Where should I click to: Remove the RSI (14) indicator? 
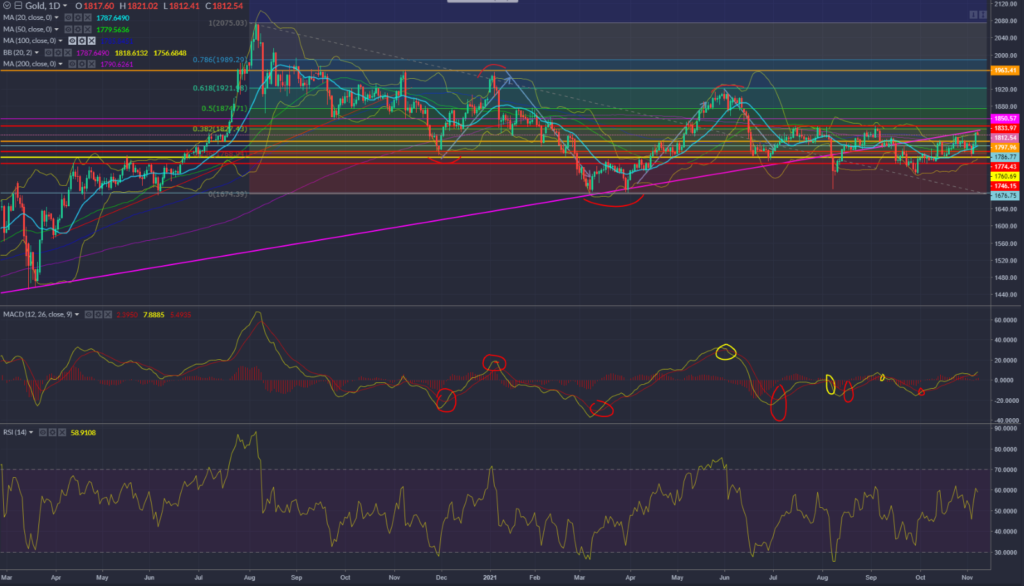tap(60, 432)
